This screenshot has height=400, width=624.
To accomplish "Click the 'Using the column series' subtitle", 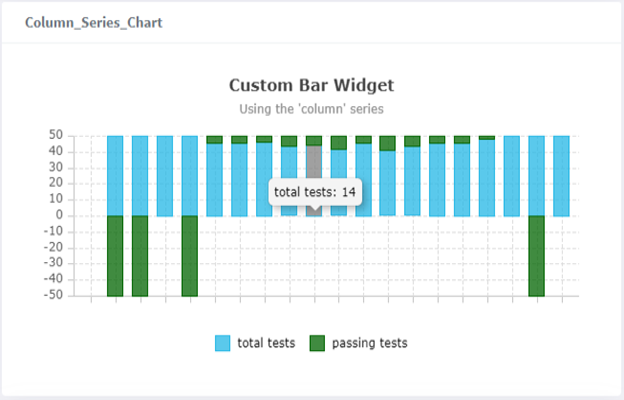I will 312,108.
